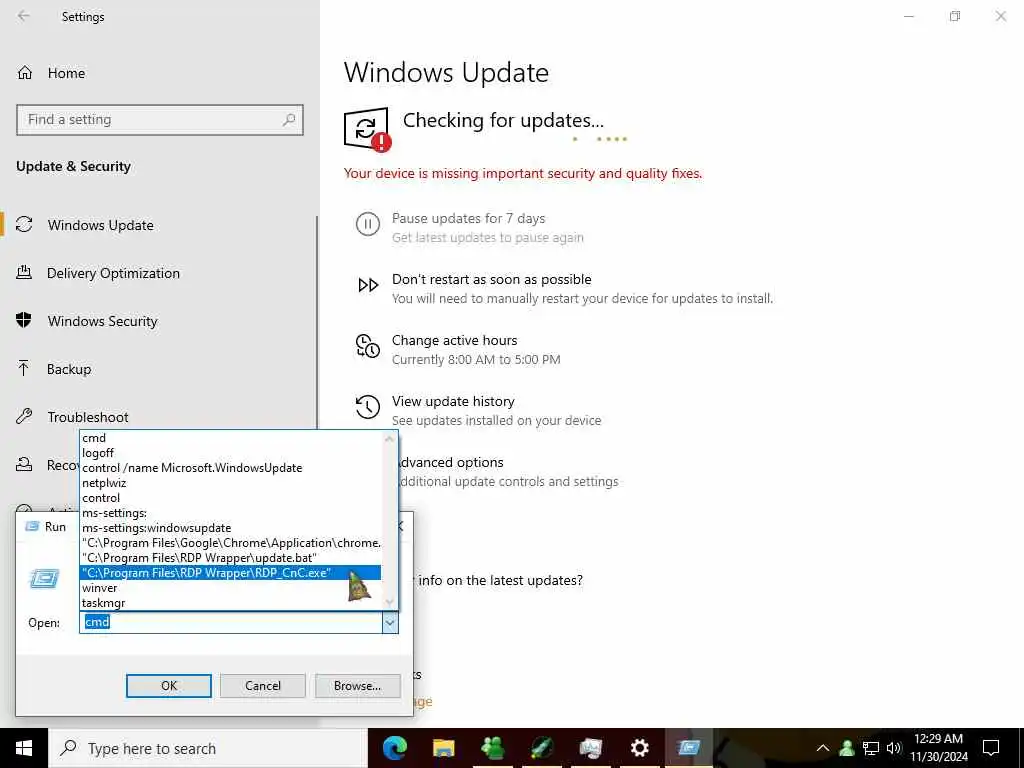Select winver in Run history list
Viewport: 1024px width, 768px height.
point(231,588)
